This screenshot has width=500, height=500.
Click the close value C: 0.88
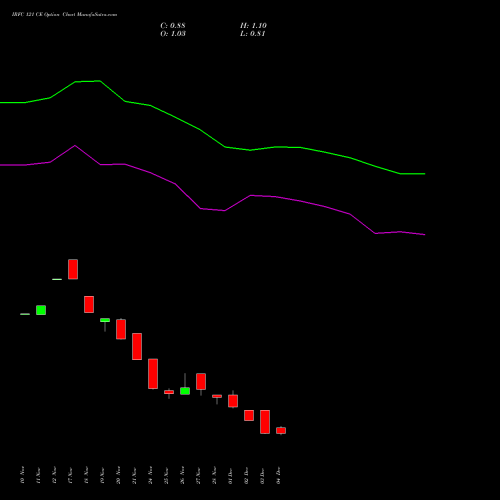[x=173, y=26]
